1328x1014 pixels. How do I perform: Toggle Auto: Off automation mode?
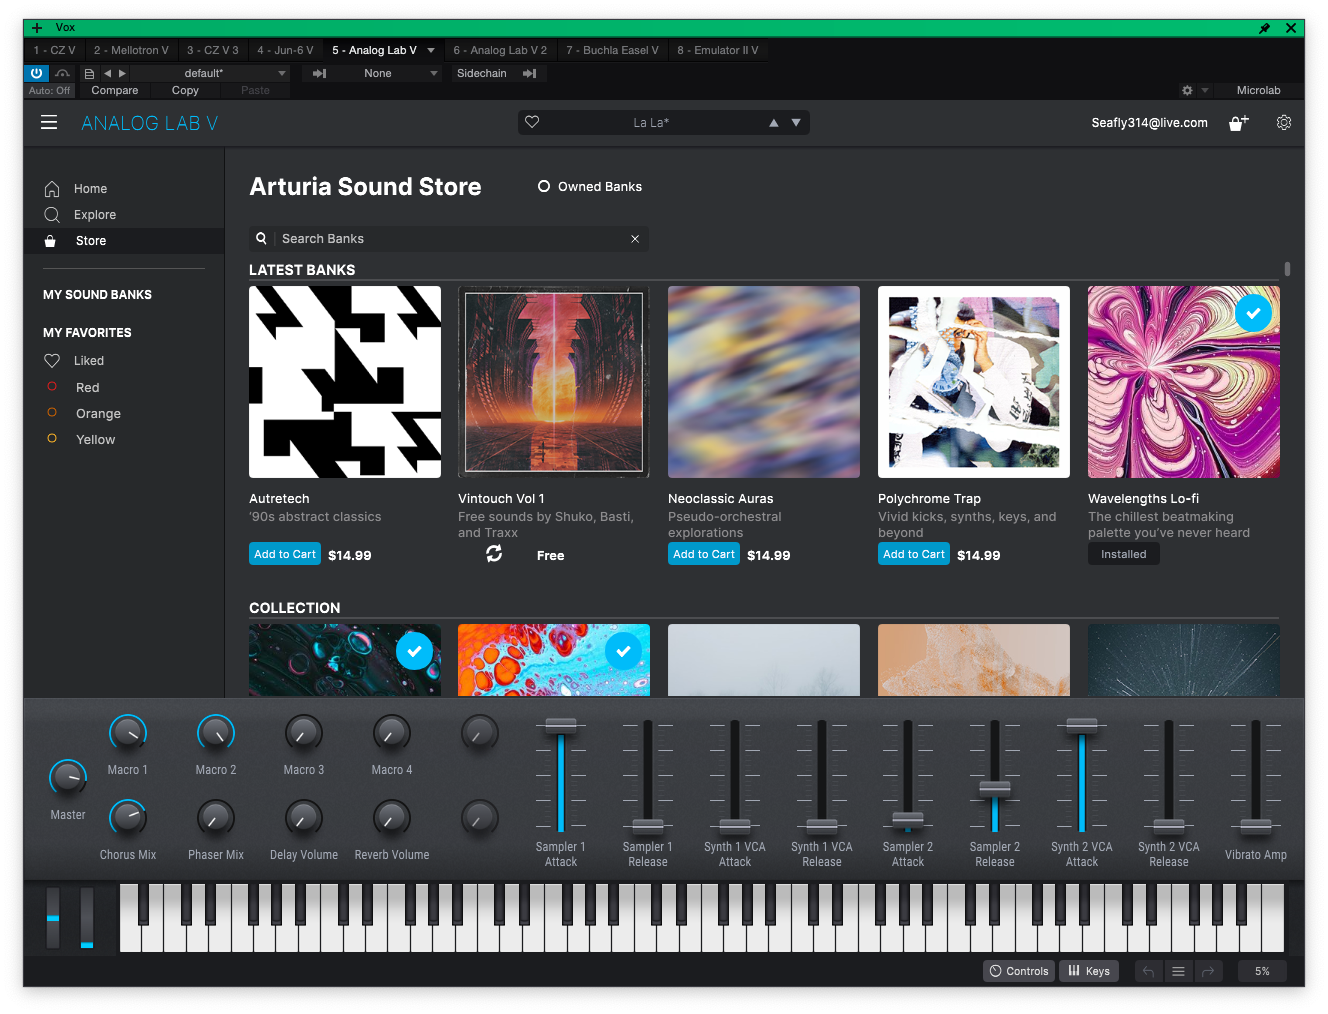click(x=49, y=90)
